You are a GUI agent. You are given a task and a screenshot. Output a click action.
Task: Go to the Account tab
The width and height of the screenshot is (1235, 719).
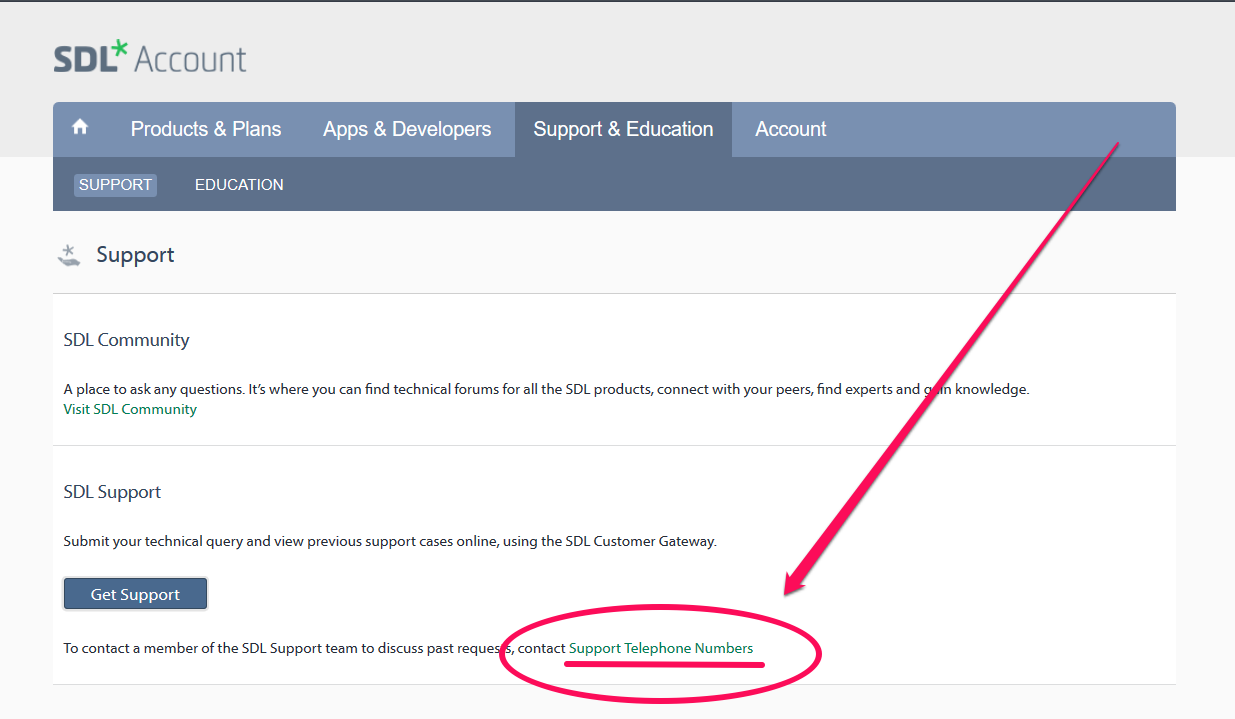pyautogui.click(x=791, y=129)
